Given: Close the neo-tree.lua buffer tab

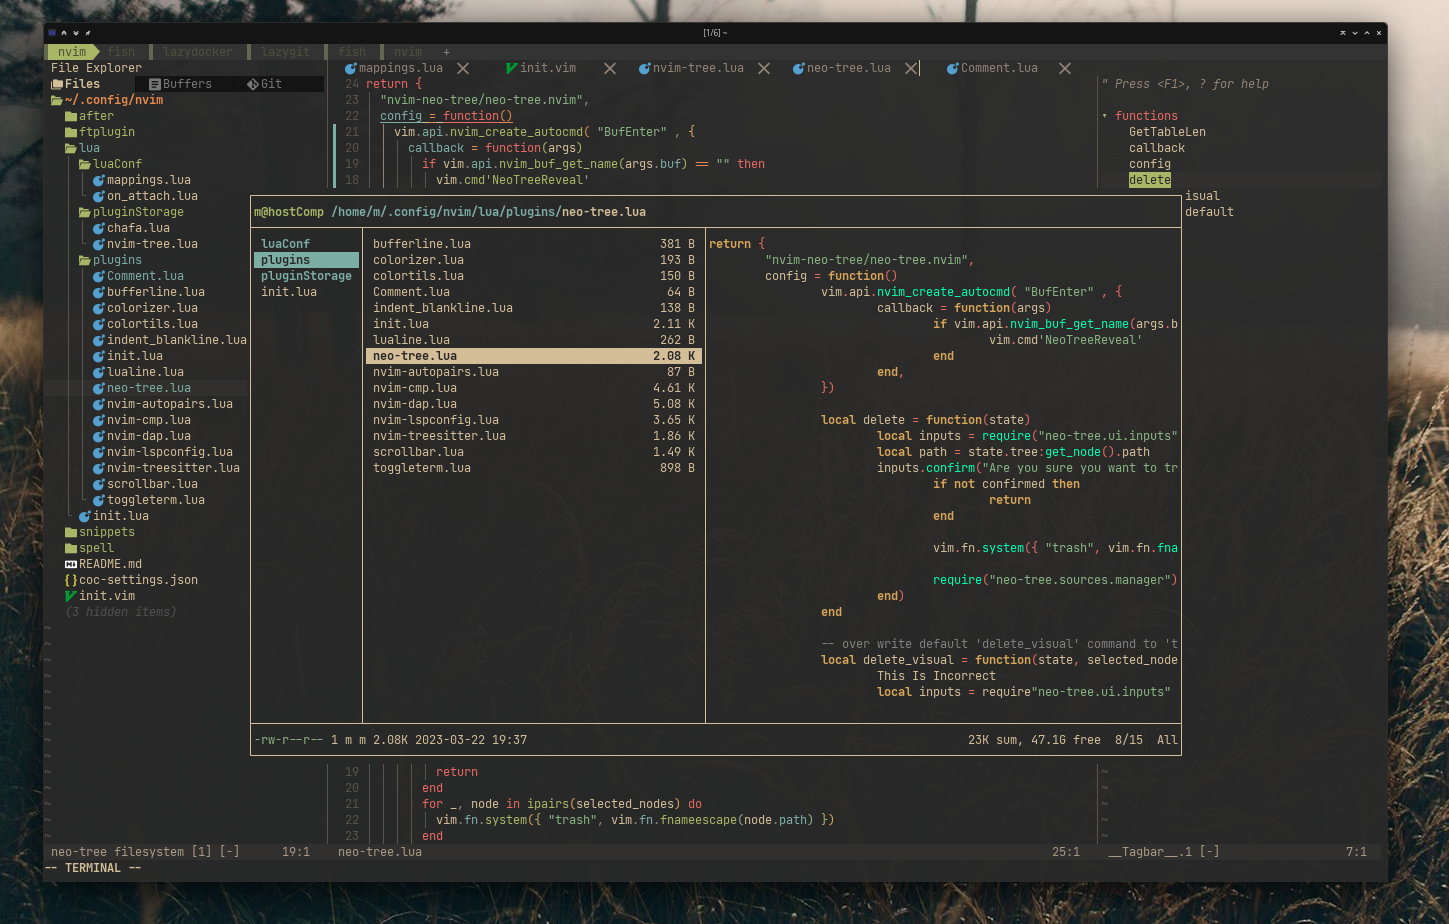Looking at the screenshot, I should click(x=911, y=68).
